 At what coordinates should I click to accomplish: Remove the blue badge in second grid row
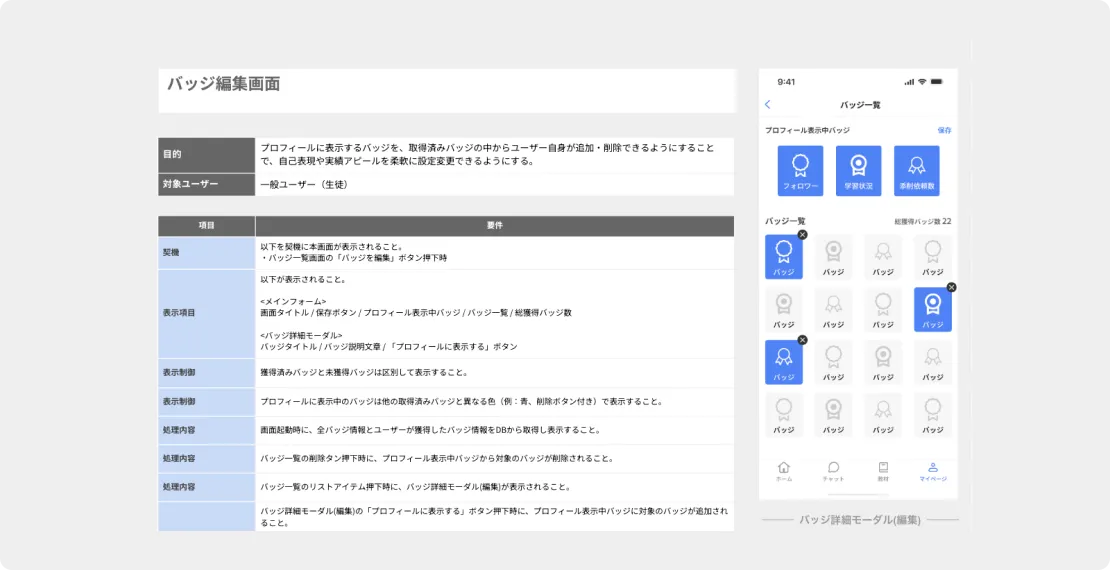click(951, 287)
